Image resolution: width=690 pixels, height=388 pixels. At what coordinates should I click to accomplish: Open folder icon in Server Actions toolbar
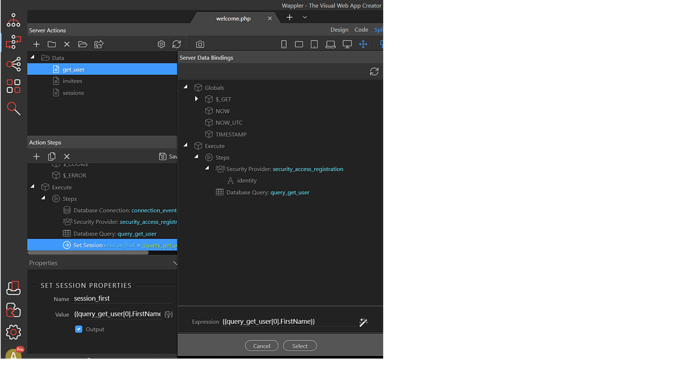[82, 44]
